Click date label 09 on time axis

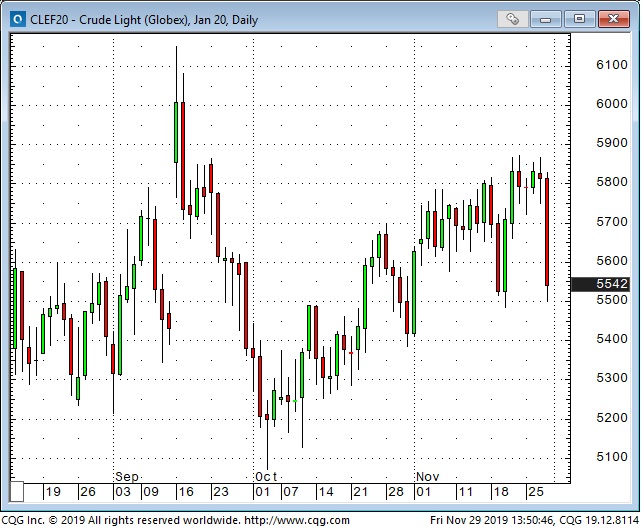151,492
